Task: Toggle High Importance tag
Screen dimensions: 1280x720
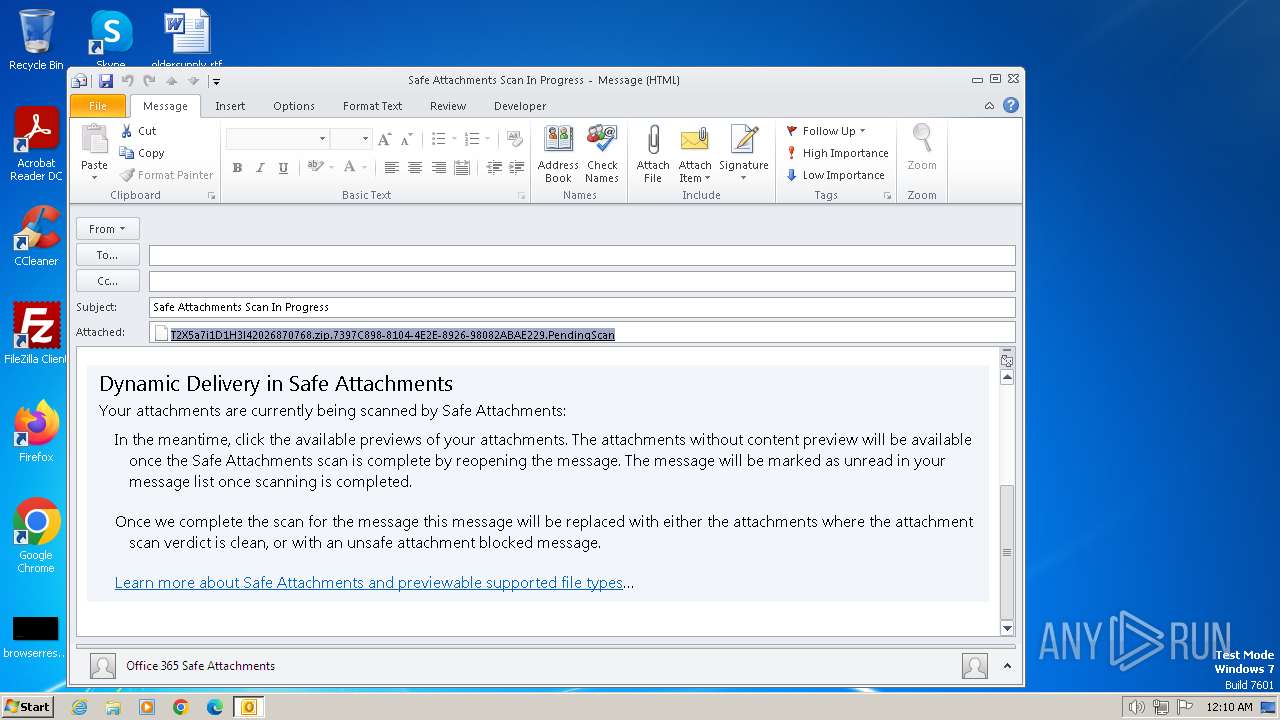Action: pos(837,153)
